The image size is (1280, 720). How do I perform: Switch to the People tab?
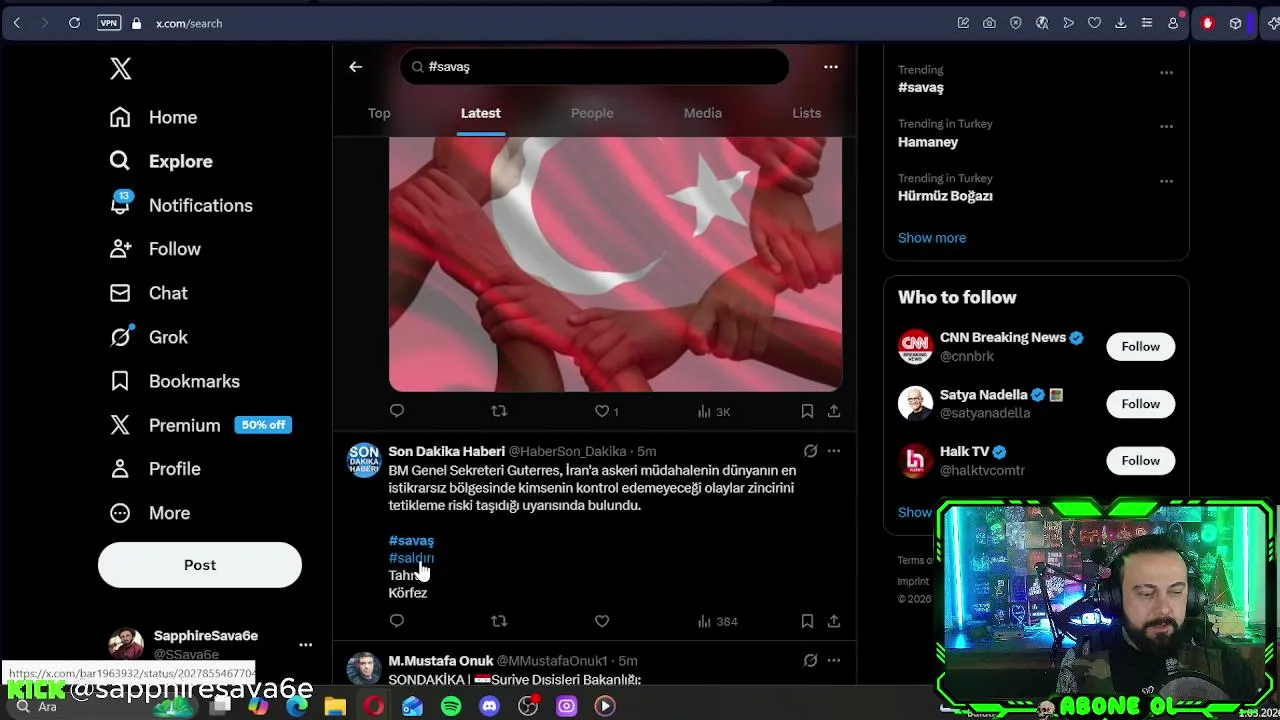coord(592,113)
